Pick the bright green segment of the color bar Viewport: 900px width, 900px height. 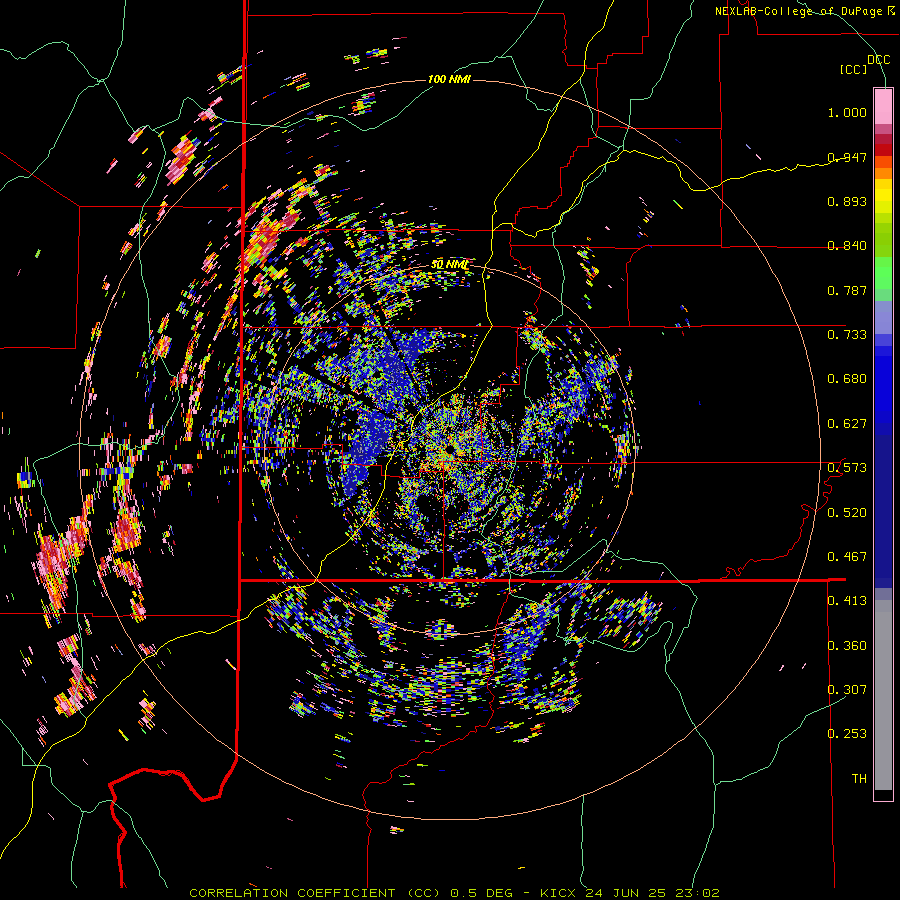point(883,273)
